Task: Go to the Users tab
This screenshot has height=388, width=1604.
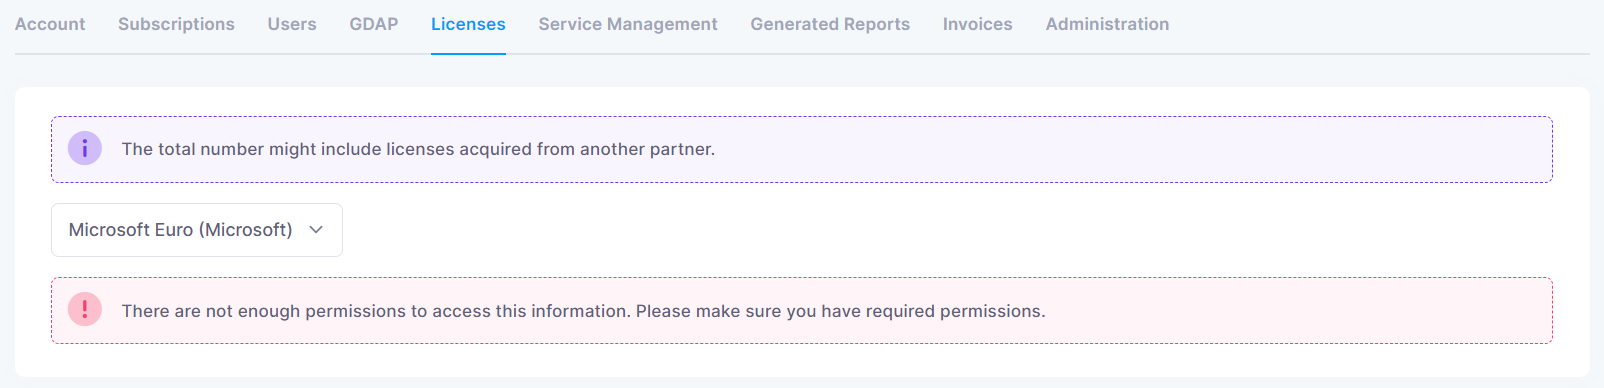Action: tap(292, 24)
